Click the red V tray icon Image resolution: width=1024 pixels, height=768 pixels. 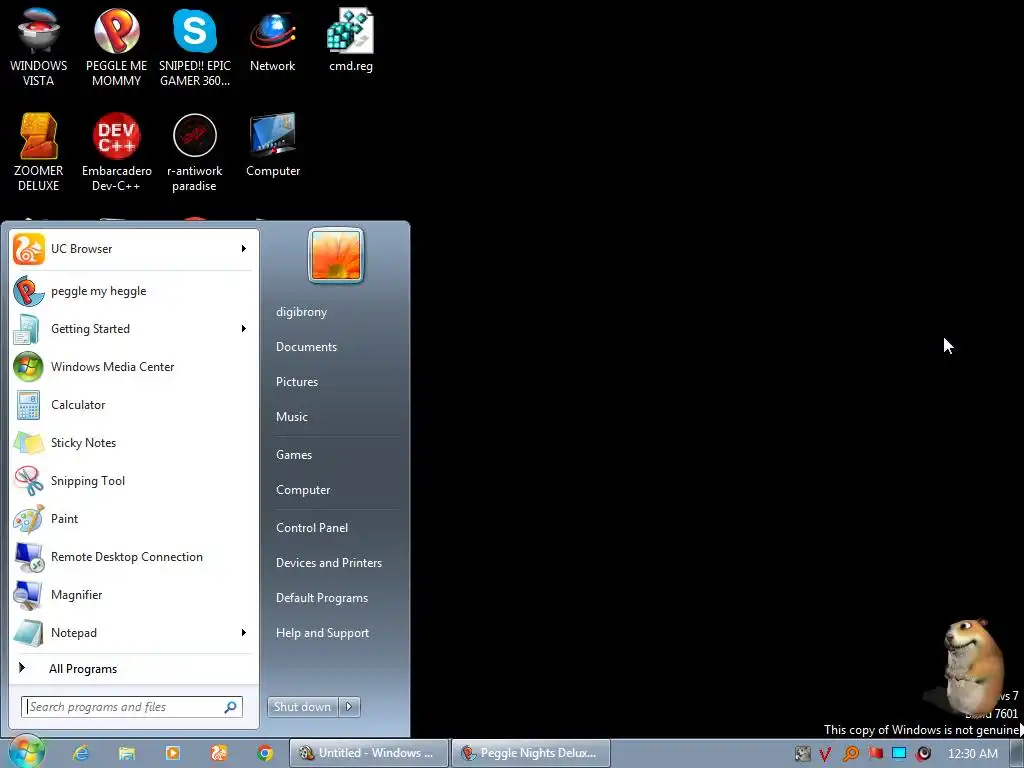click(825, 754)
